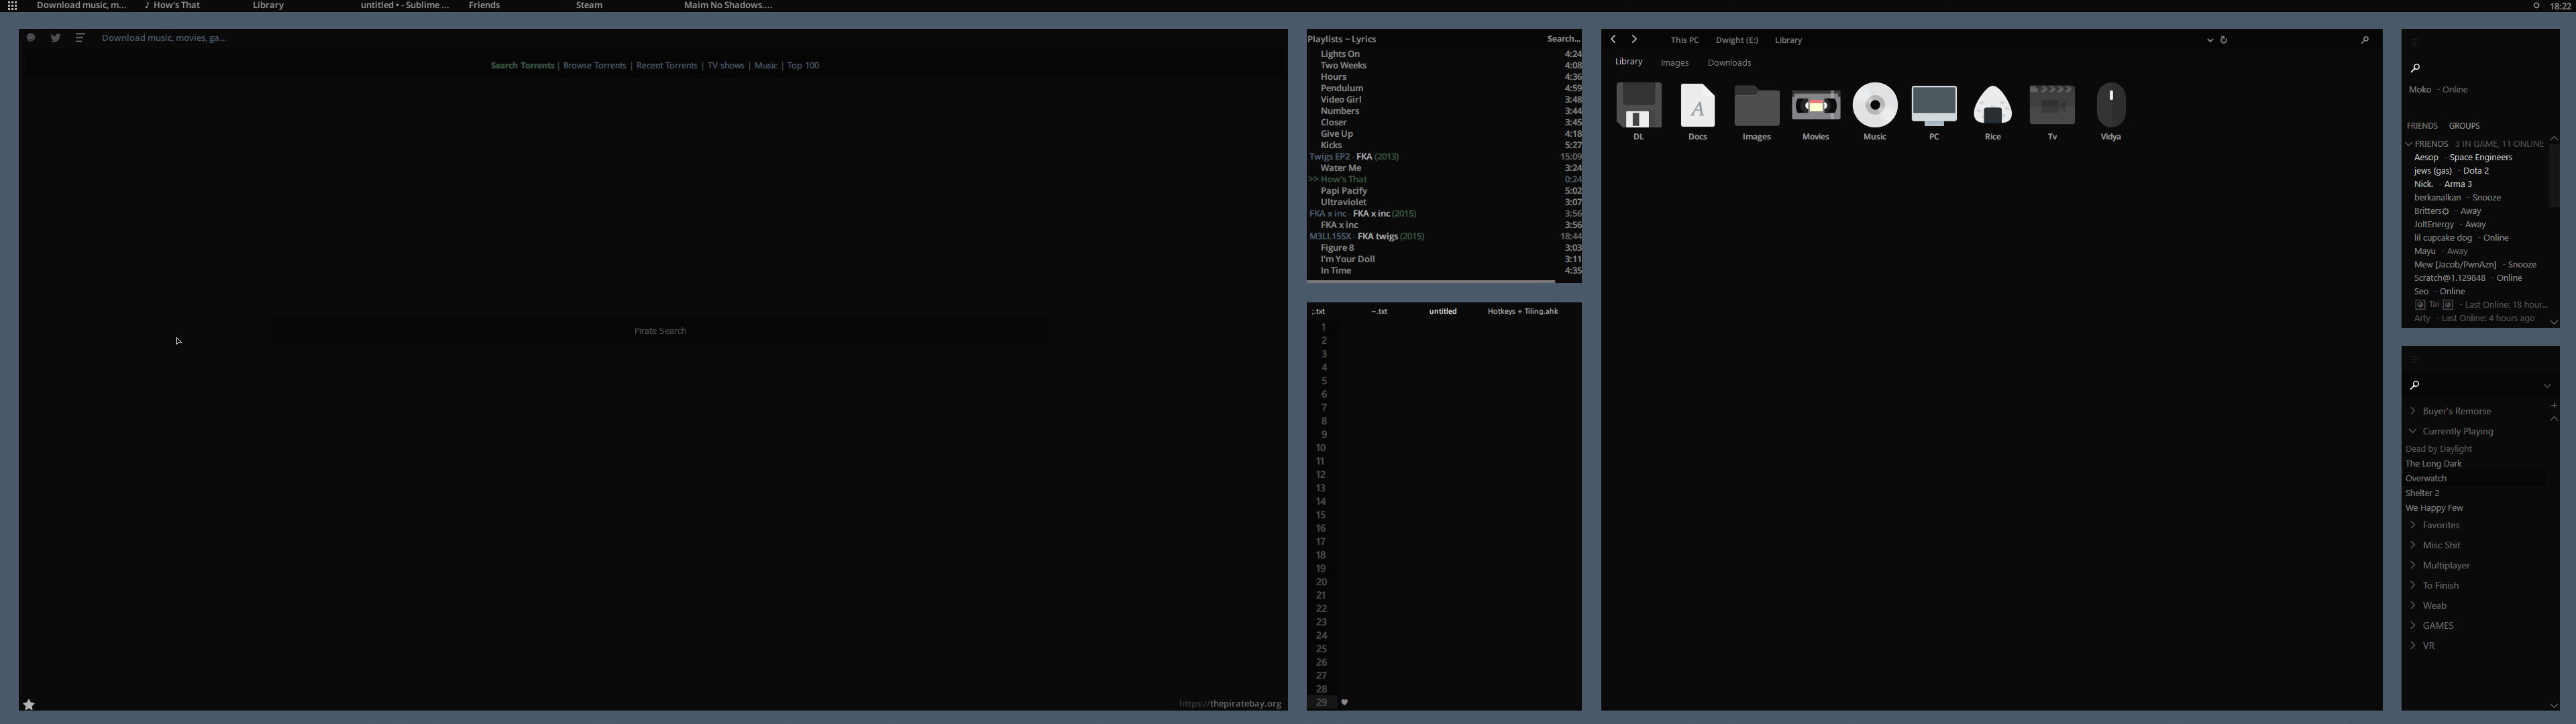Open the apps grid icon in top bar
This screenshot has height=724, width=2576.
pos(12,6)
